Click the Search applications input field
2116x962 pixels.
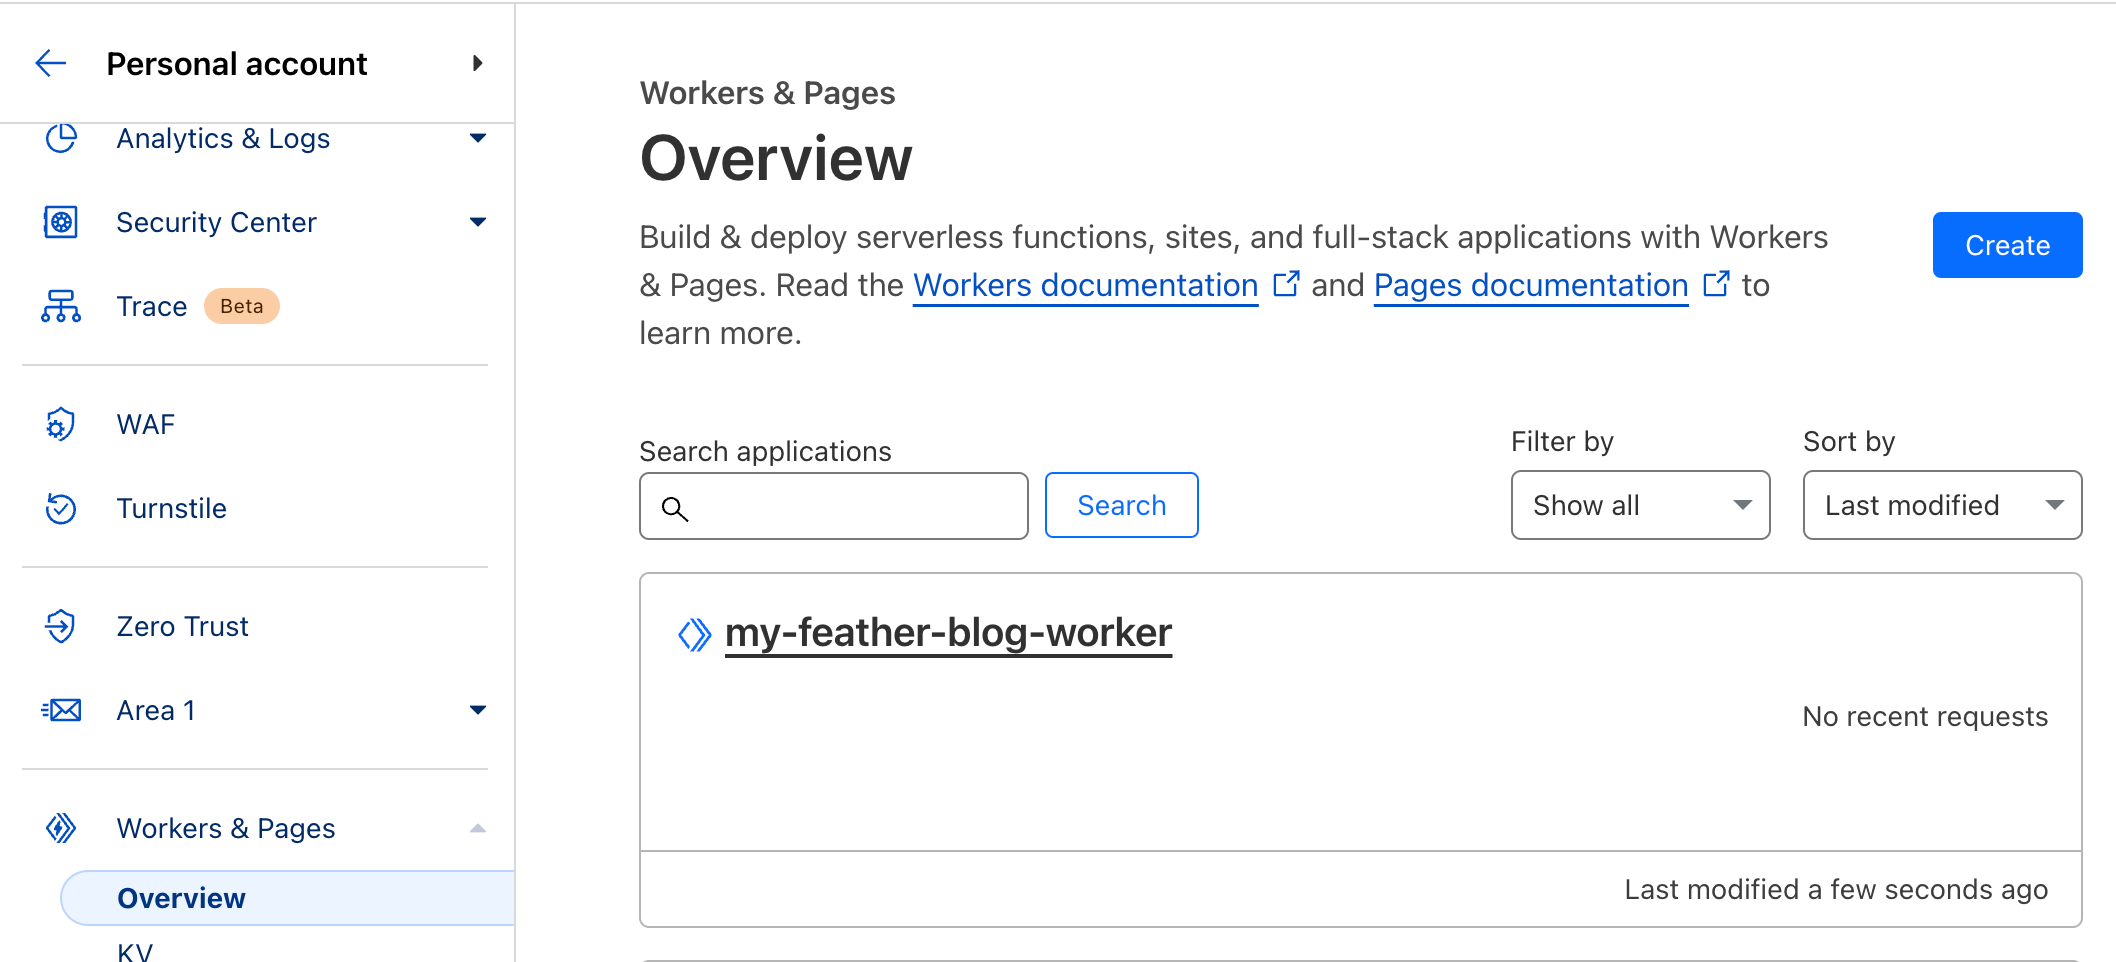click(x=834, y=506)
